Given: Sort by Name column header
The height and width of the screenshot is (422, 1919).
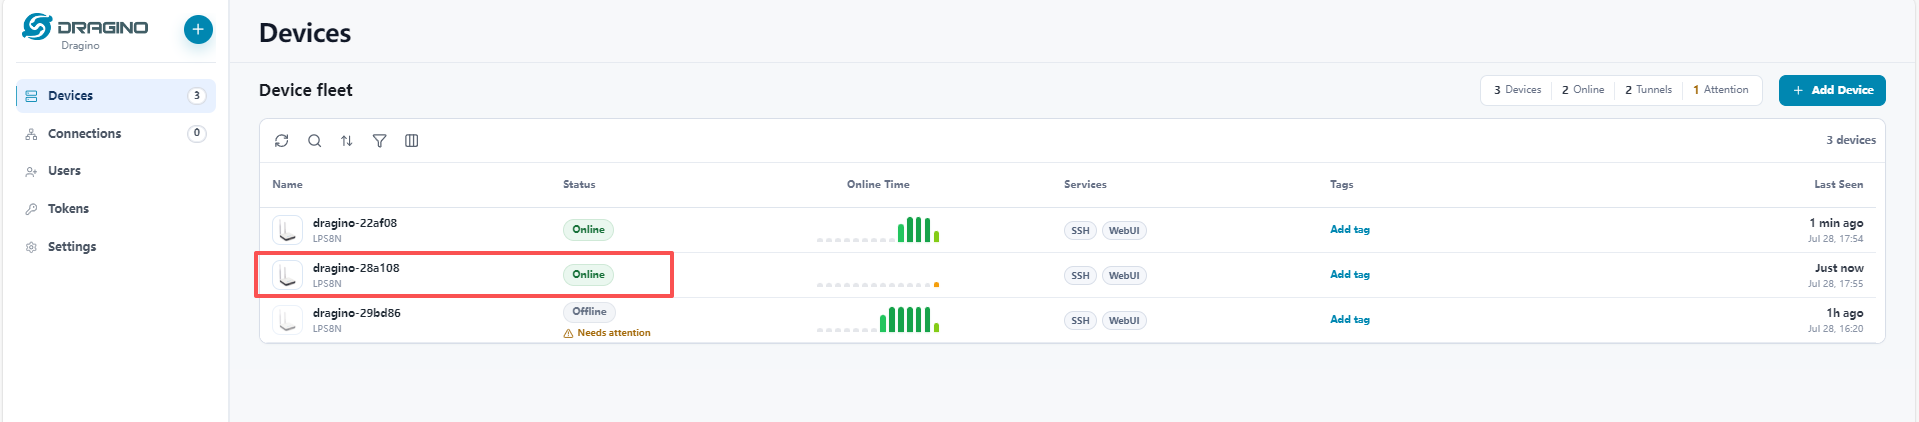Looking at the screenshot, I should pyautogui.click(x=288, y=185).
